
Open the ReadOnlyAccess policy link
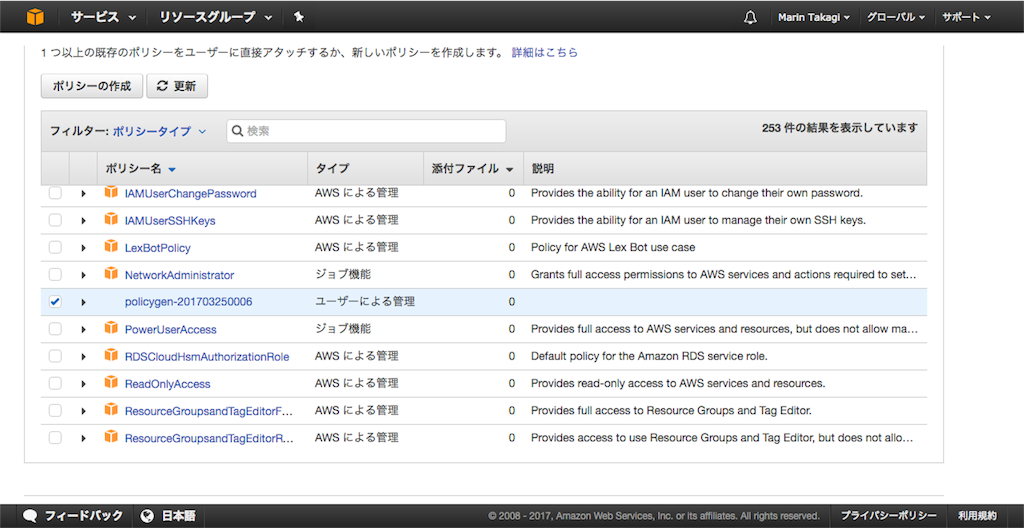point(168,384)
